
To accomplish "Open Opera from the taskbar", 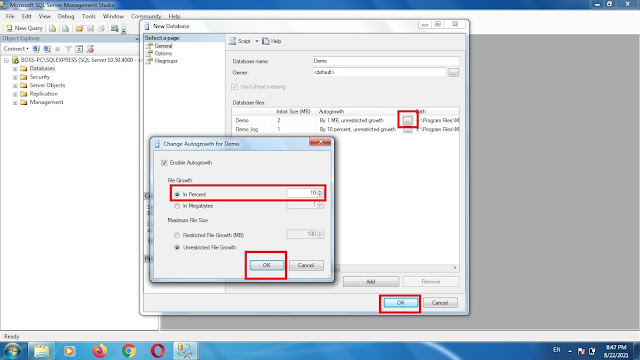I will click(158, 351).
